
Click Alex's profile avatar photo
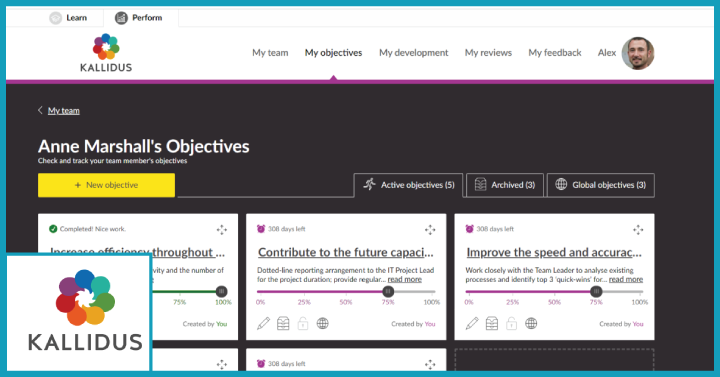pyautogui.click(x=638, y=53)
